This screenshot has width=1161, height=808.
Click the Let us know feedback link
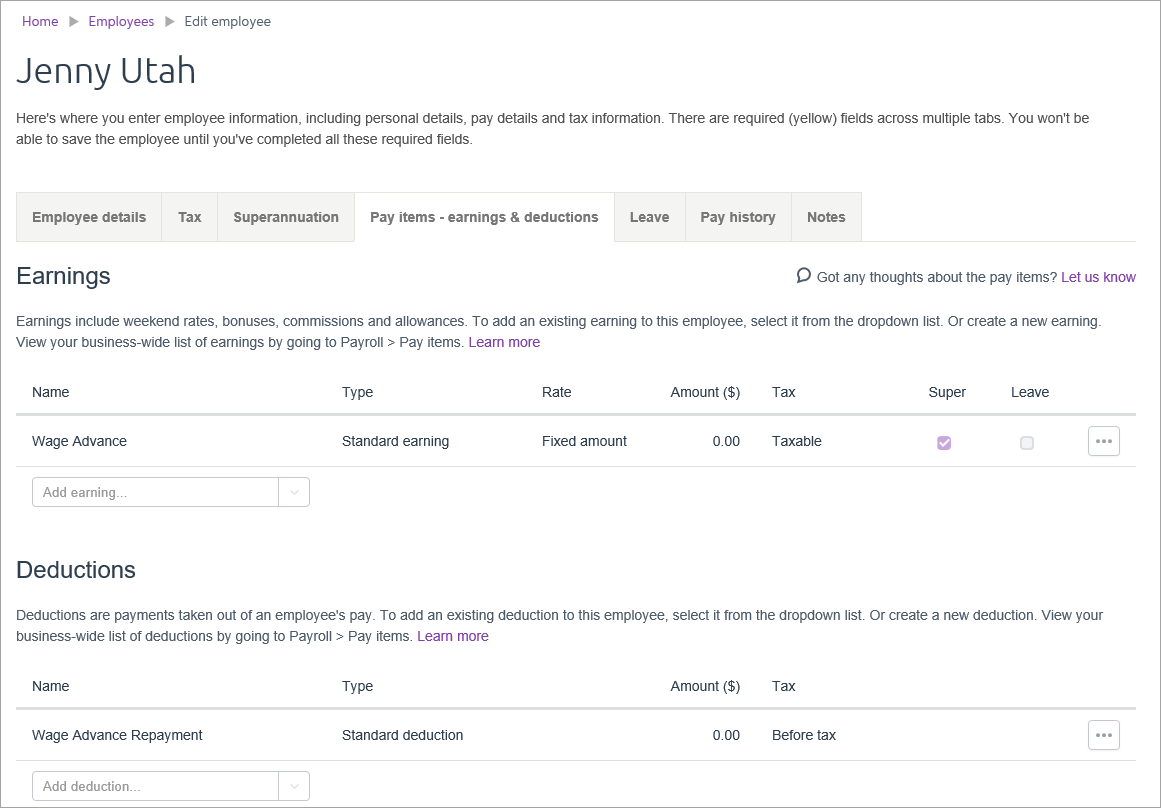1098,277
